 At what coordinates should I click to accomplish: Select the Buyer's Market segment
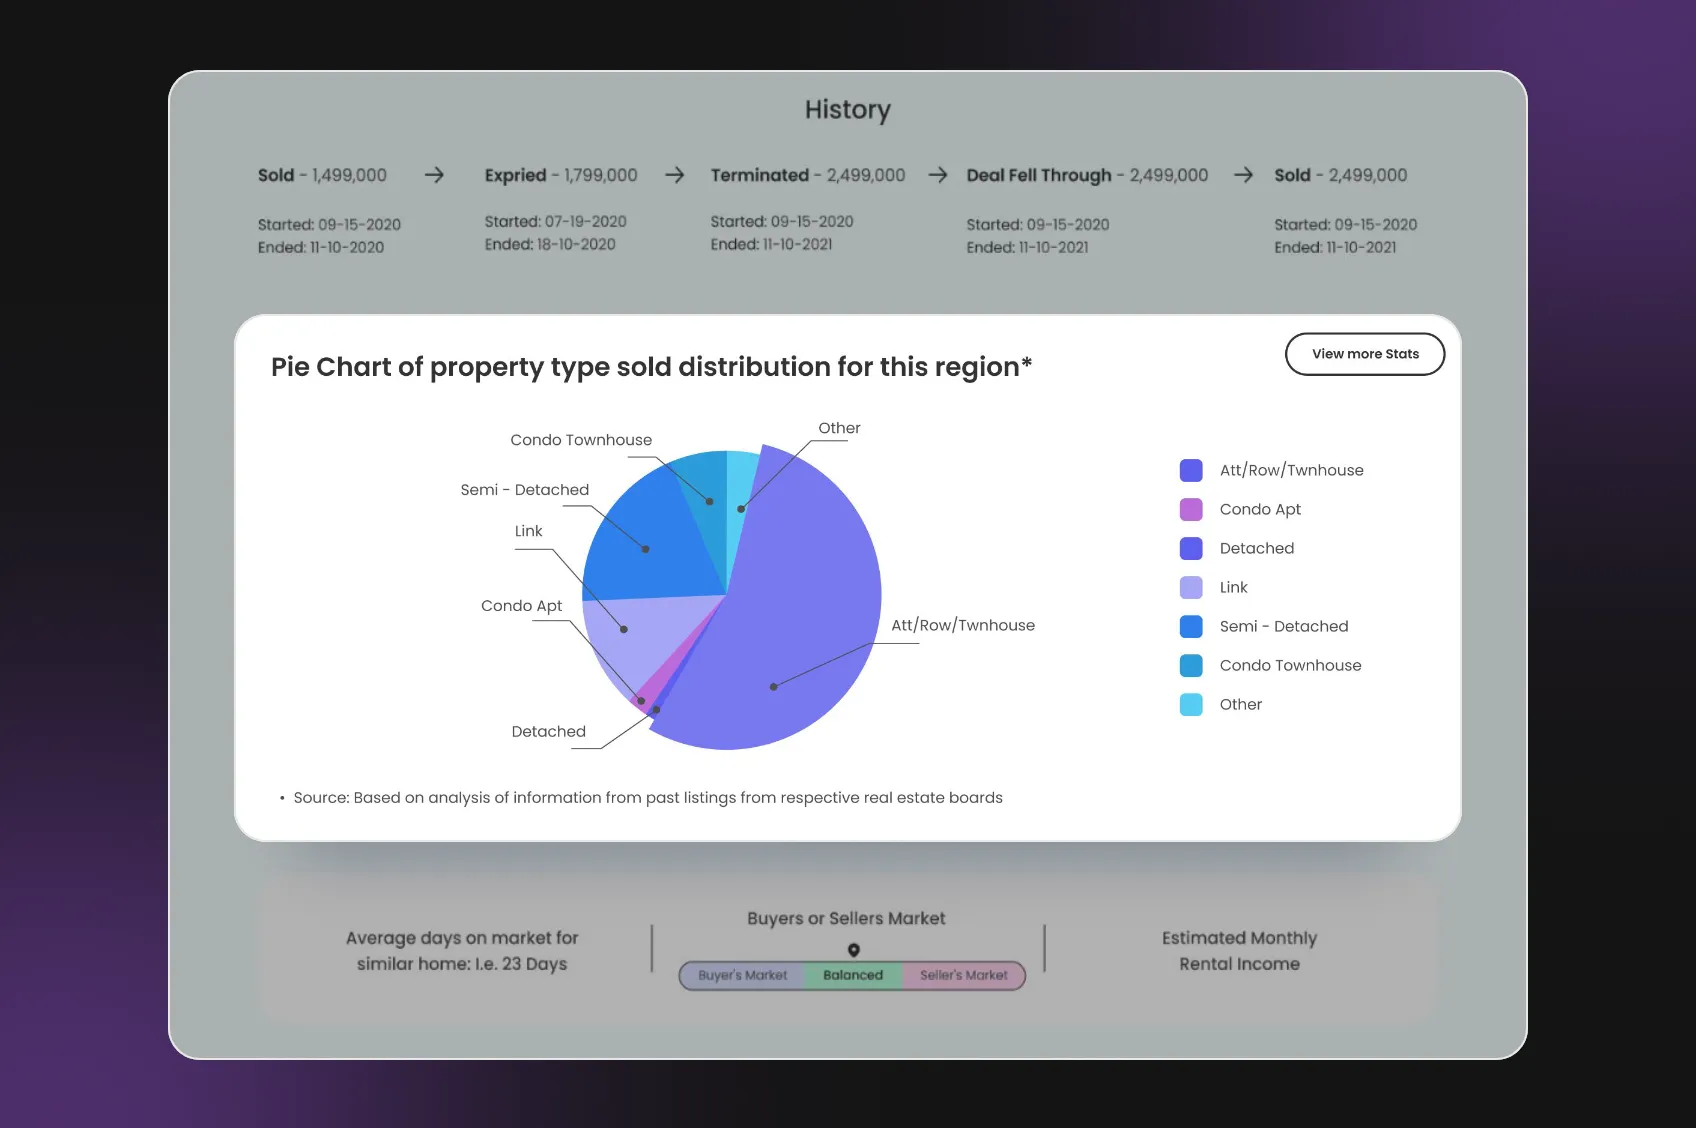742,975
